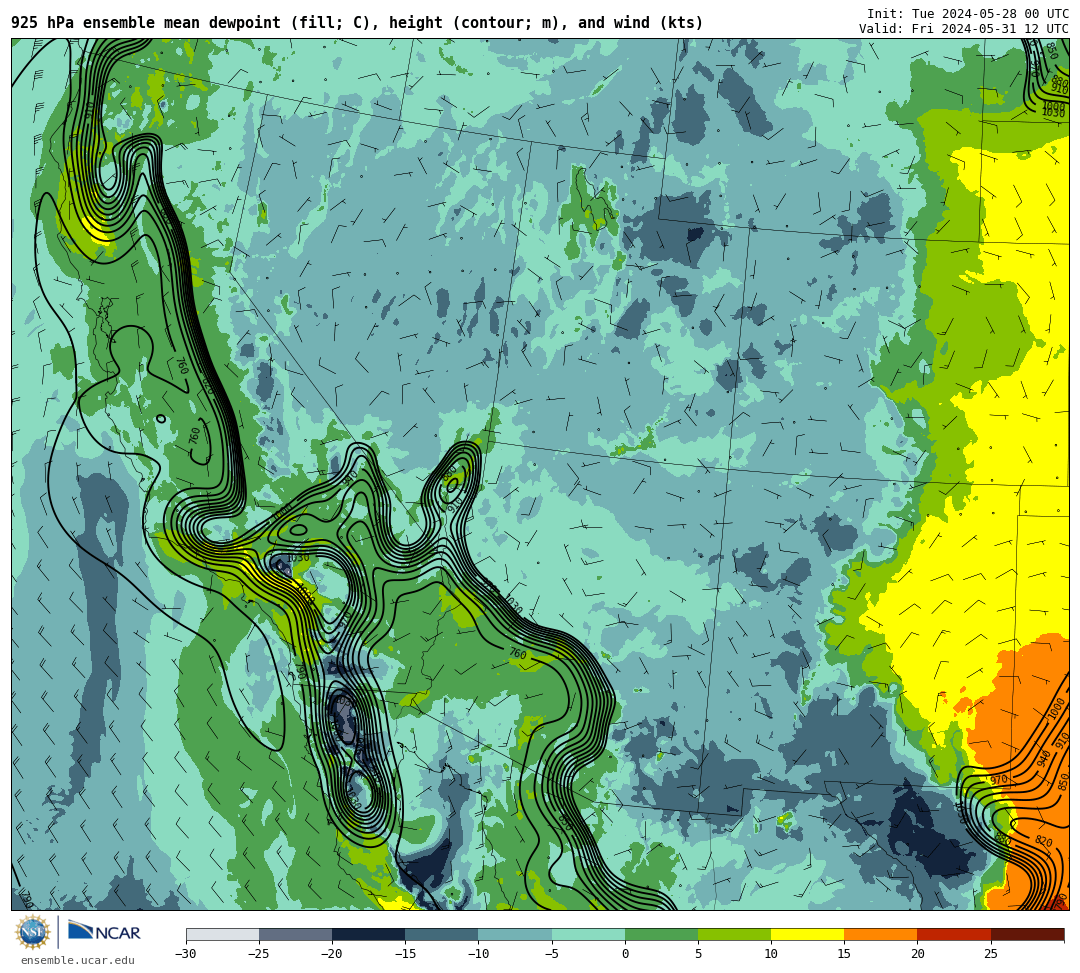The image size is (1080, 973).
Task: Click the colorbar tick label 0
Action: pos(625,954)
